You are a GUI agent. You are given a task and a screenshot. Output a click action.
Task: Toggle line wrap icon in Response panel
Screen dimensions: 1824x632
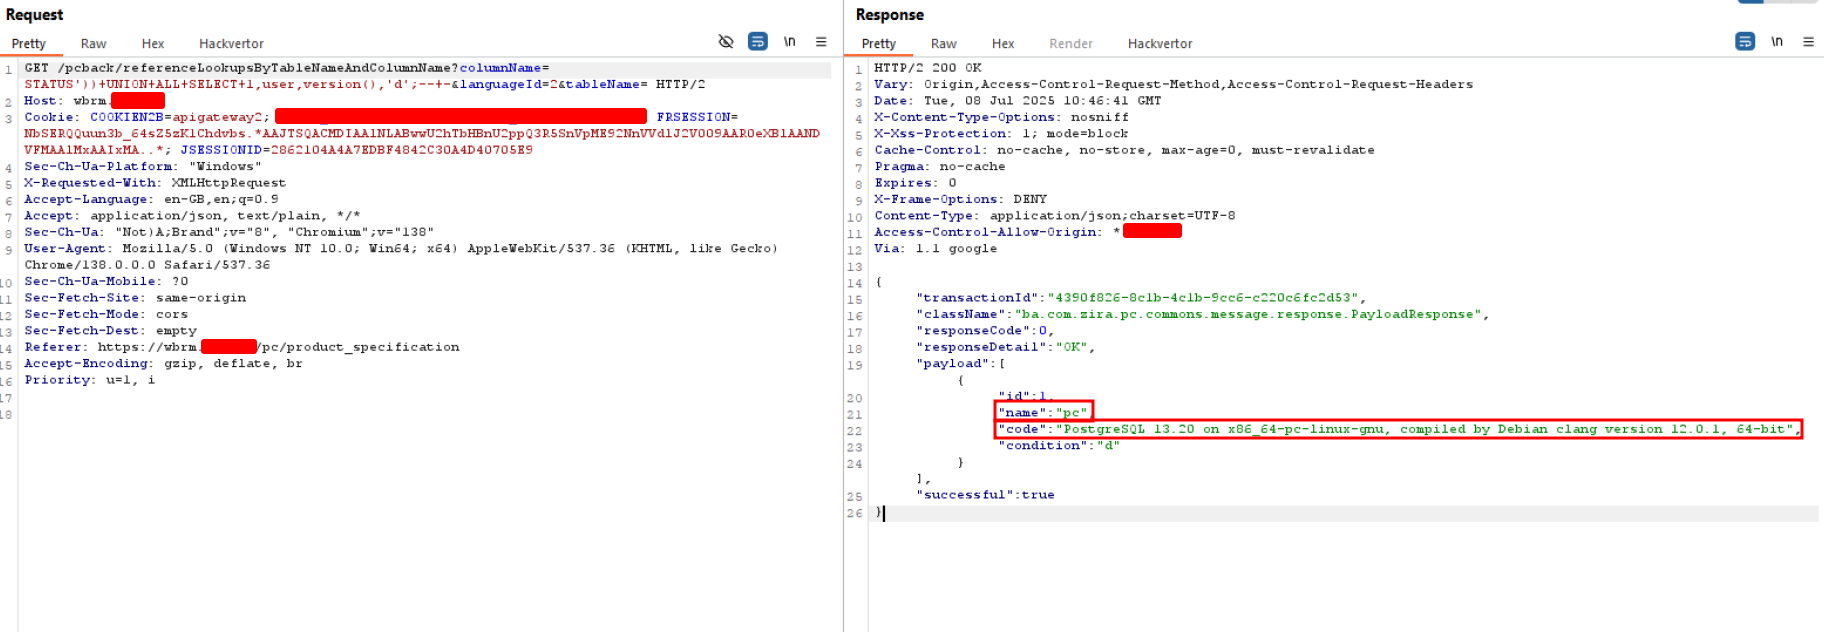(x=1745, y=42)
